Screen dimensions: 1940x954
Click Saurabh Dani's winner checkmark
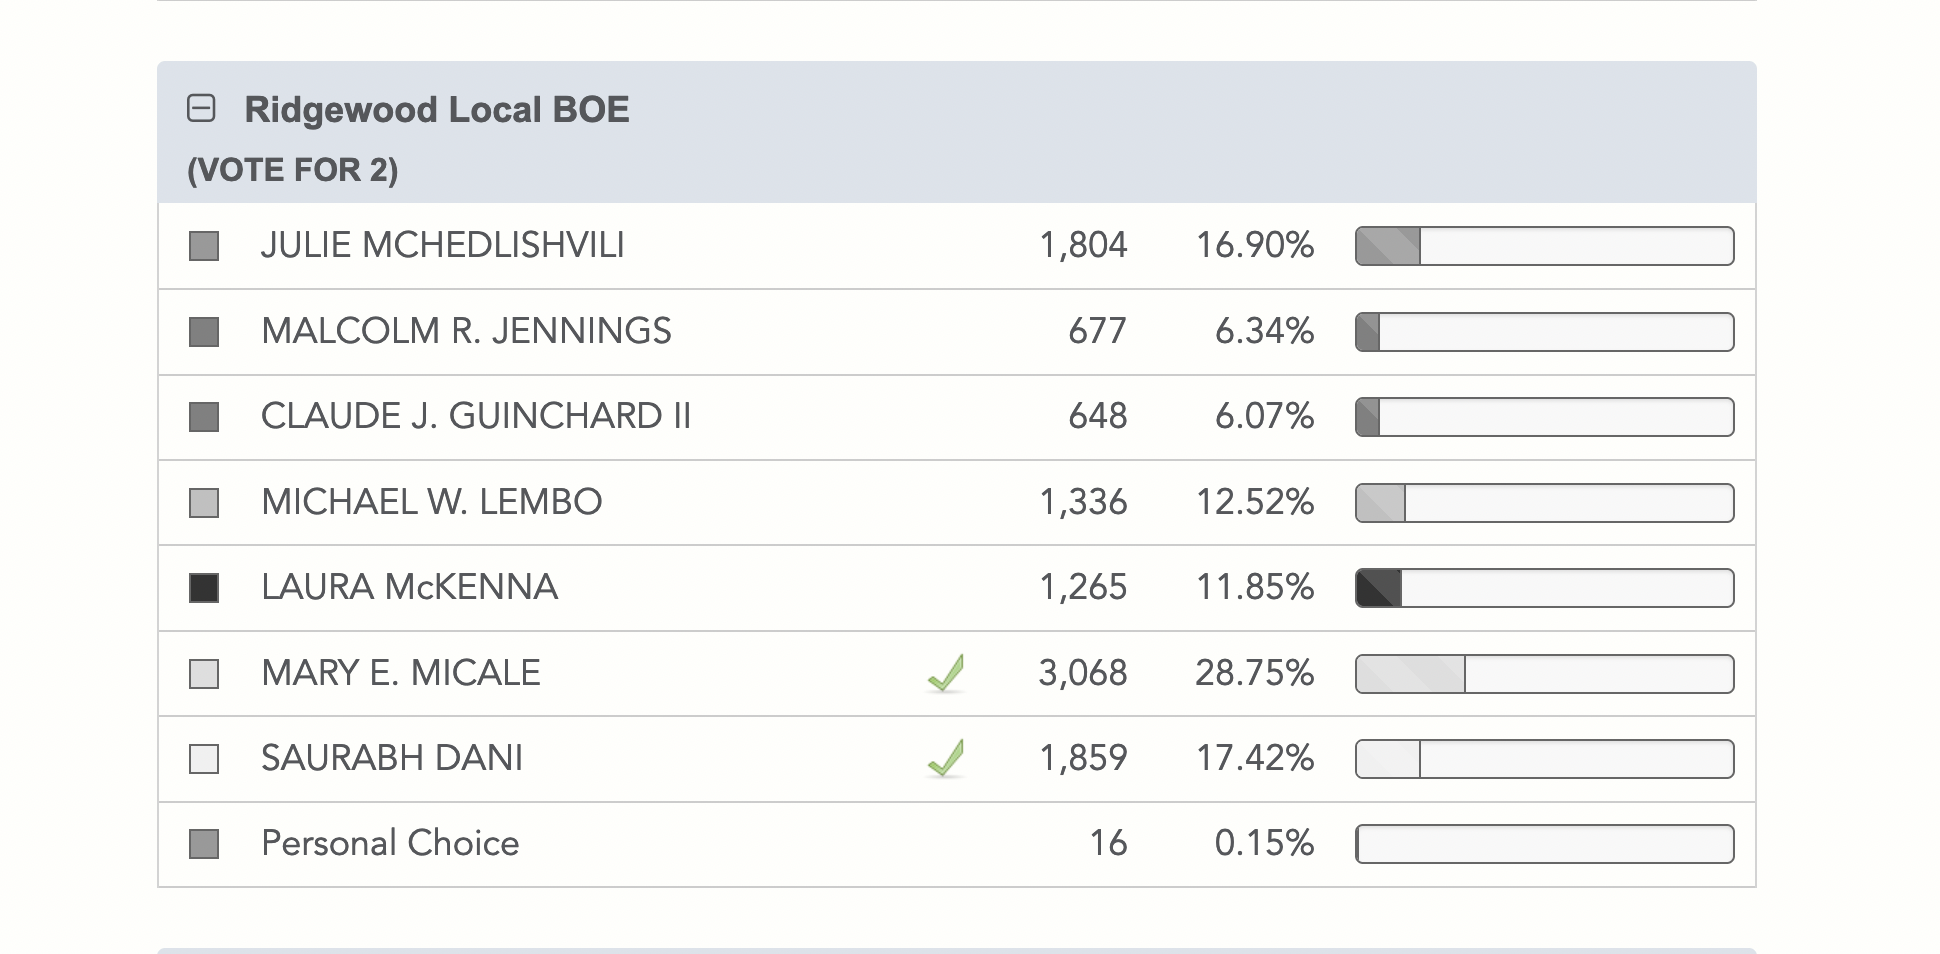coord(946,758)
